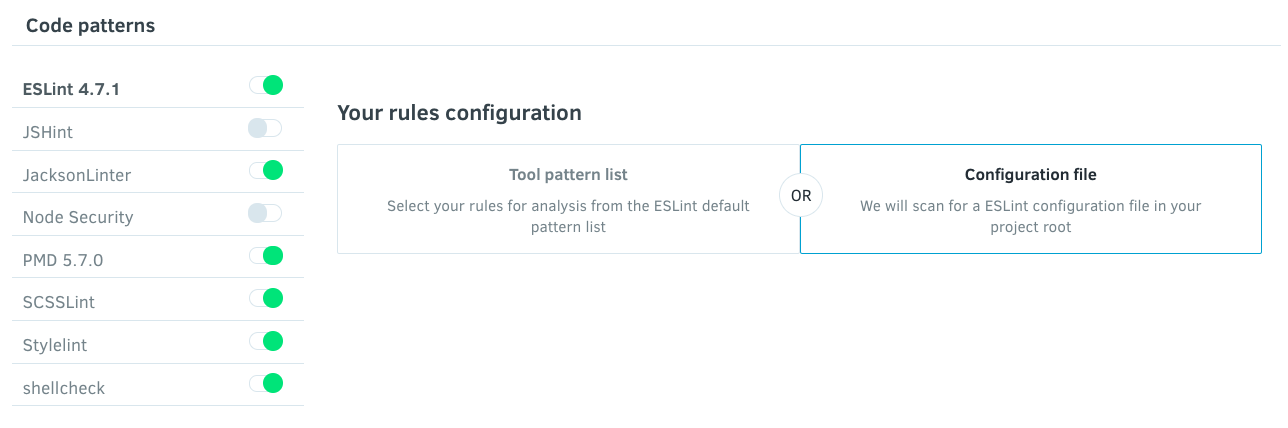Turn off the JacksonLinter switch
This screenshot has height=428, width=1288.
(x=266, y=171)
